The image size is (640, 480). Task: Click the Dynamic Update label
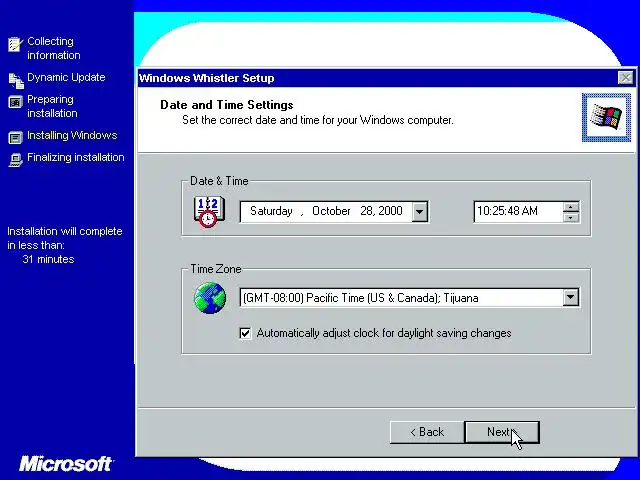[66, 77]
